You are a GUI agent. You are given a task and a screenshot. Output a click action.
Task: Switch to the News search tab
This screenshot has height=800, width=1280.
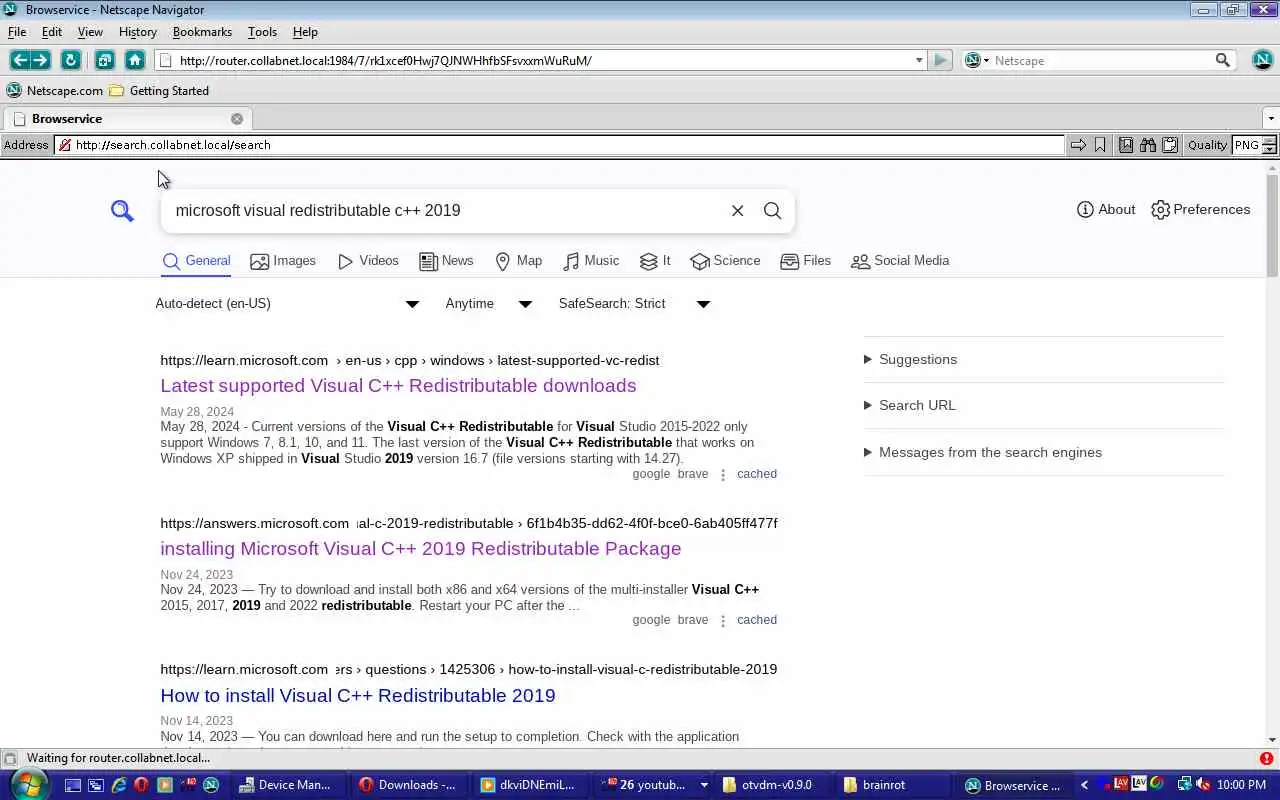point(446,261)
